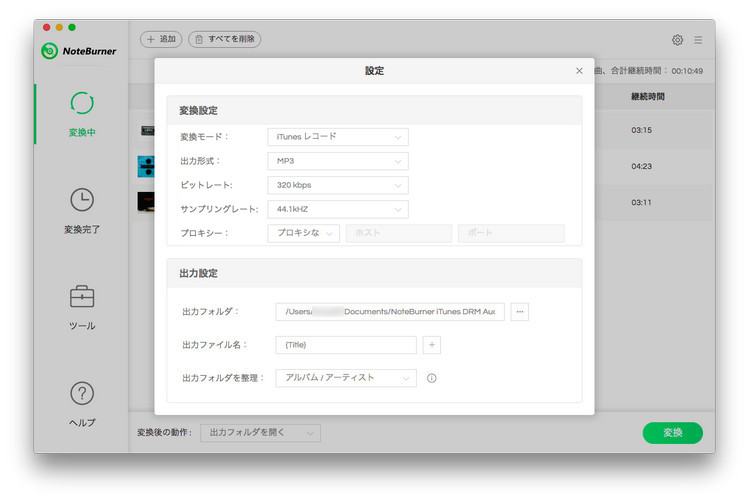This screenshot has height=502, width=749.
Task: Open the ヘルプ help section
Action: coord(82,404)
